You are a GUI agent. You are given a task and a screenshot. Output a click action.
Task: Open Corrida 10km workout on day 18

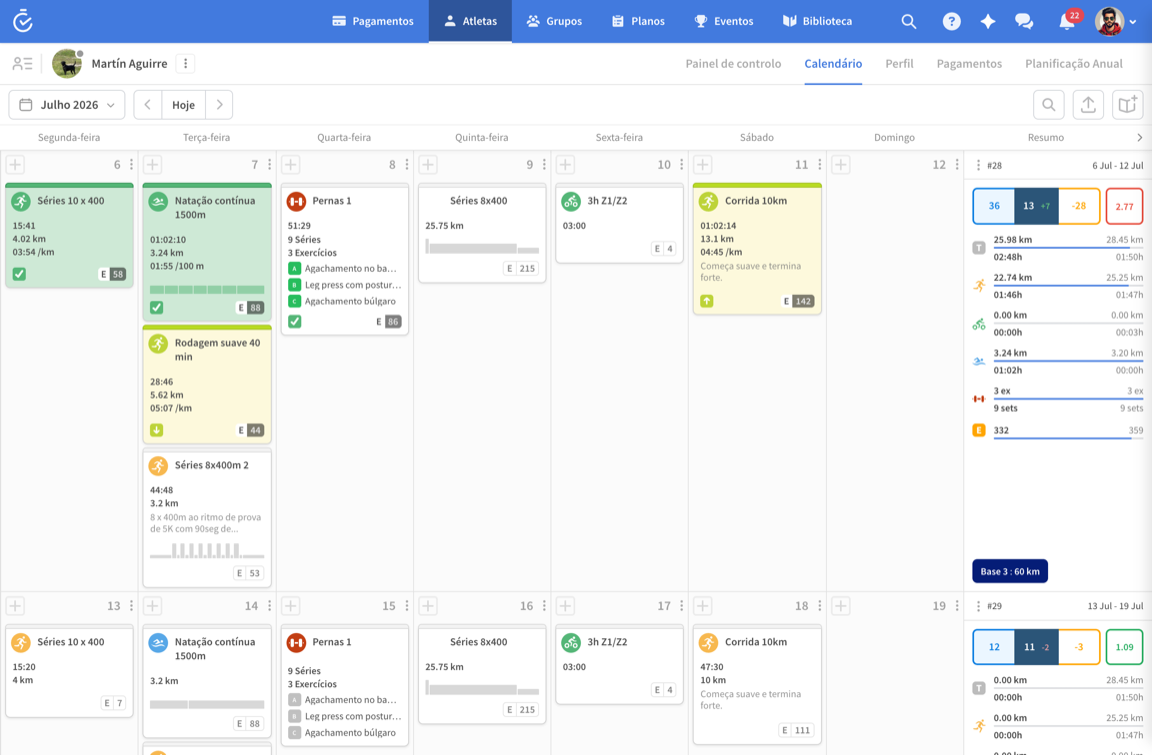(757, 684)
